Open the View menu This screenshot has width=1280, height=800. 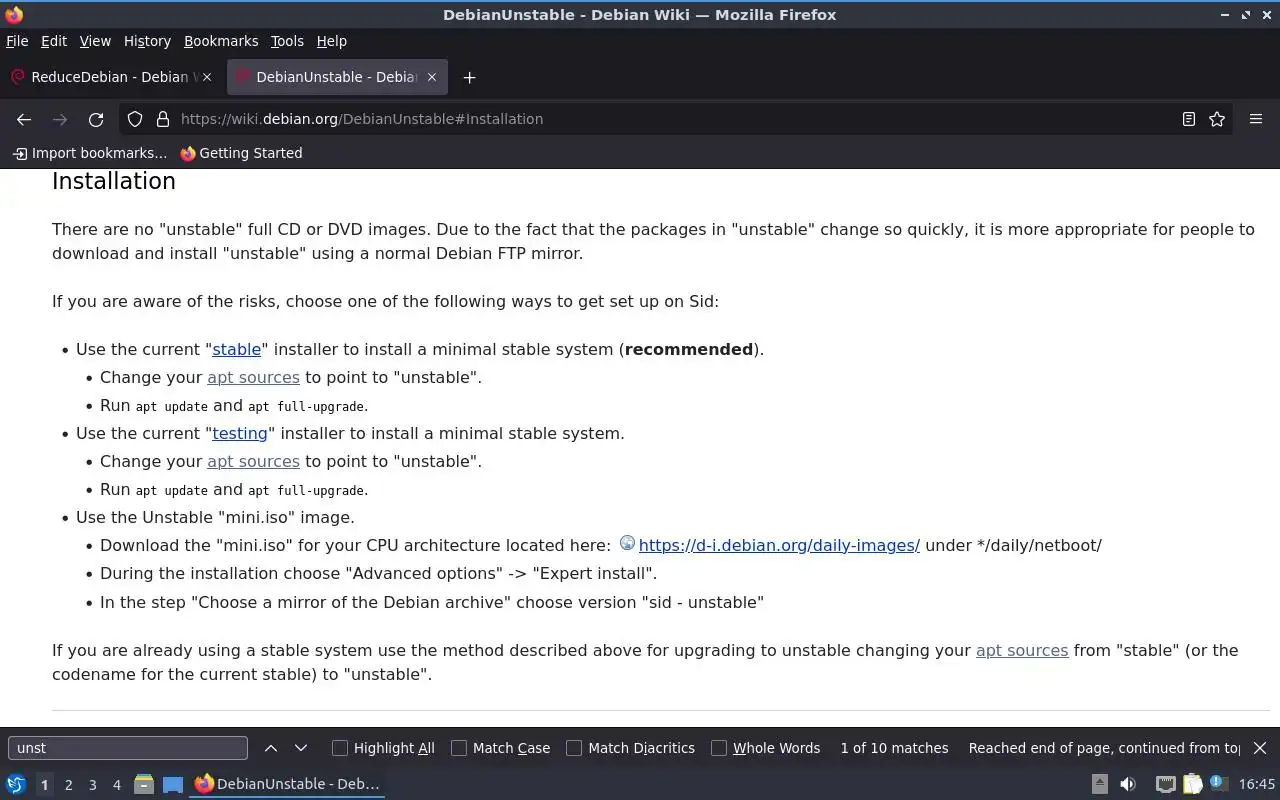(95, 41)
